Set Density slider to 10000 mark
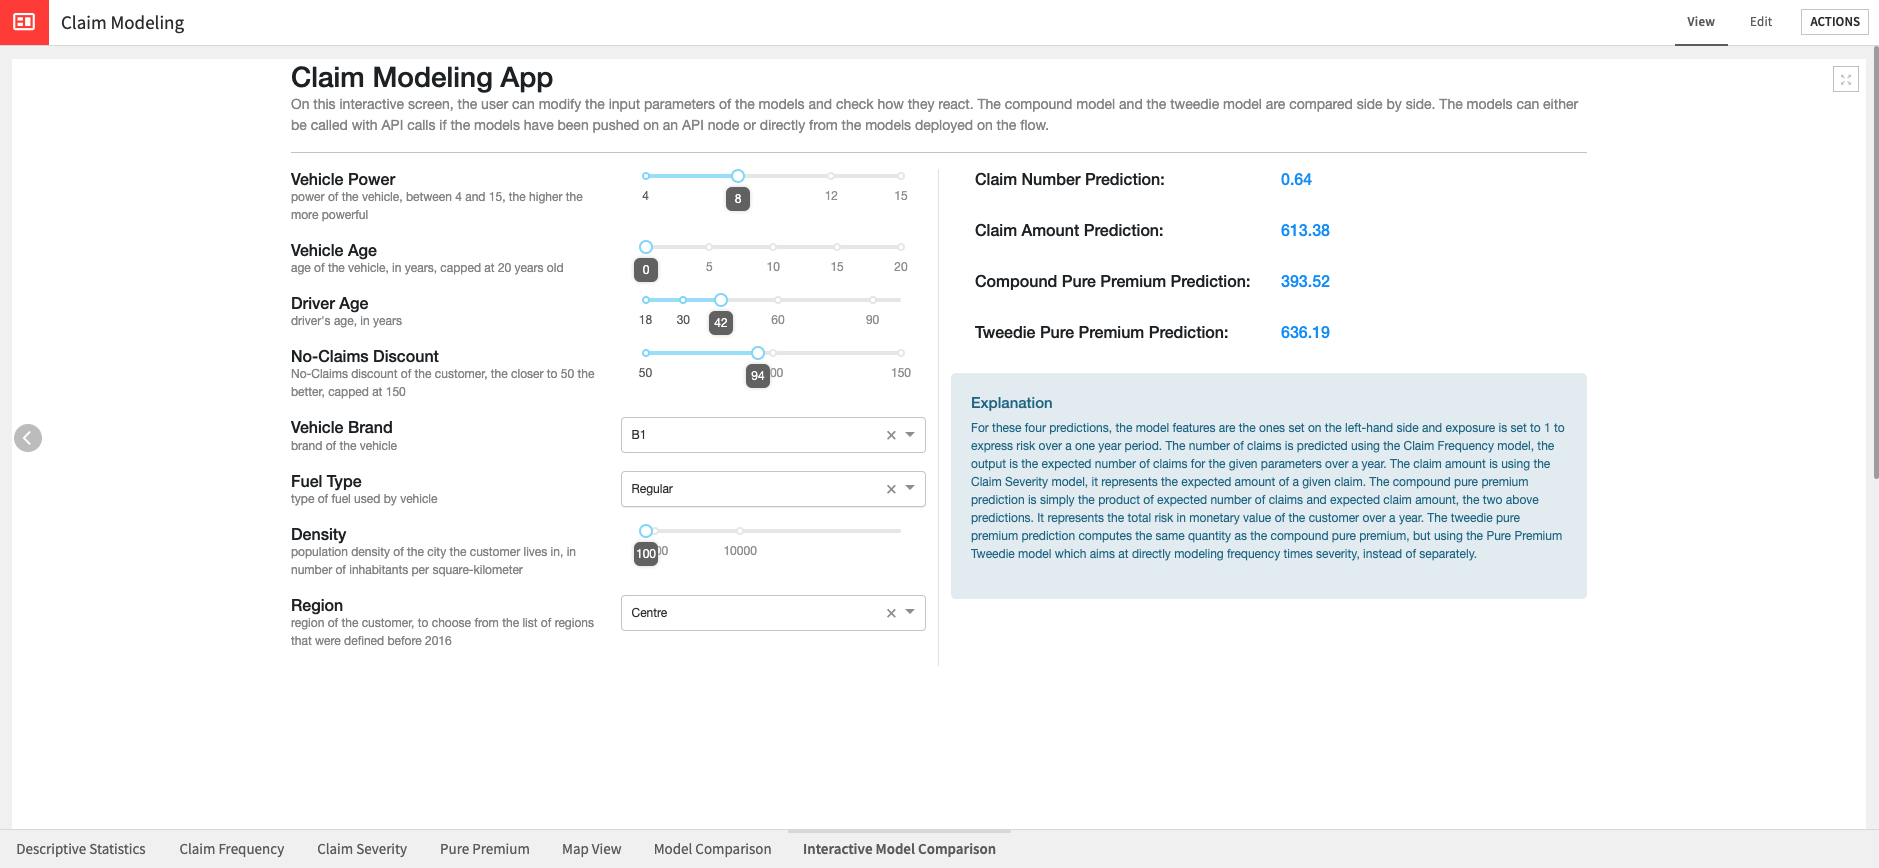Viewport: 1879px width, 868px height. [740, 531]
